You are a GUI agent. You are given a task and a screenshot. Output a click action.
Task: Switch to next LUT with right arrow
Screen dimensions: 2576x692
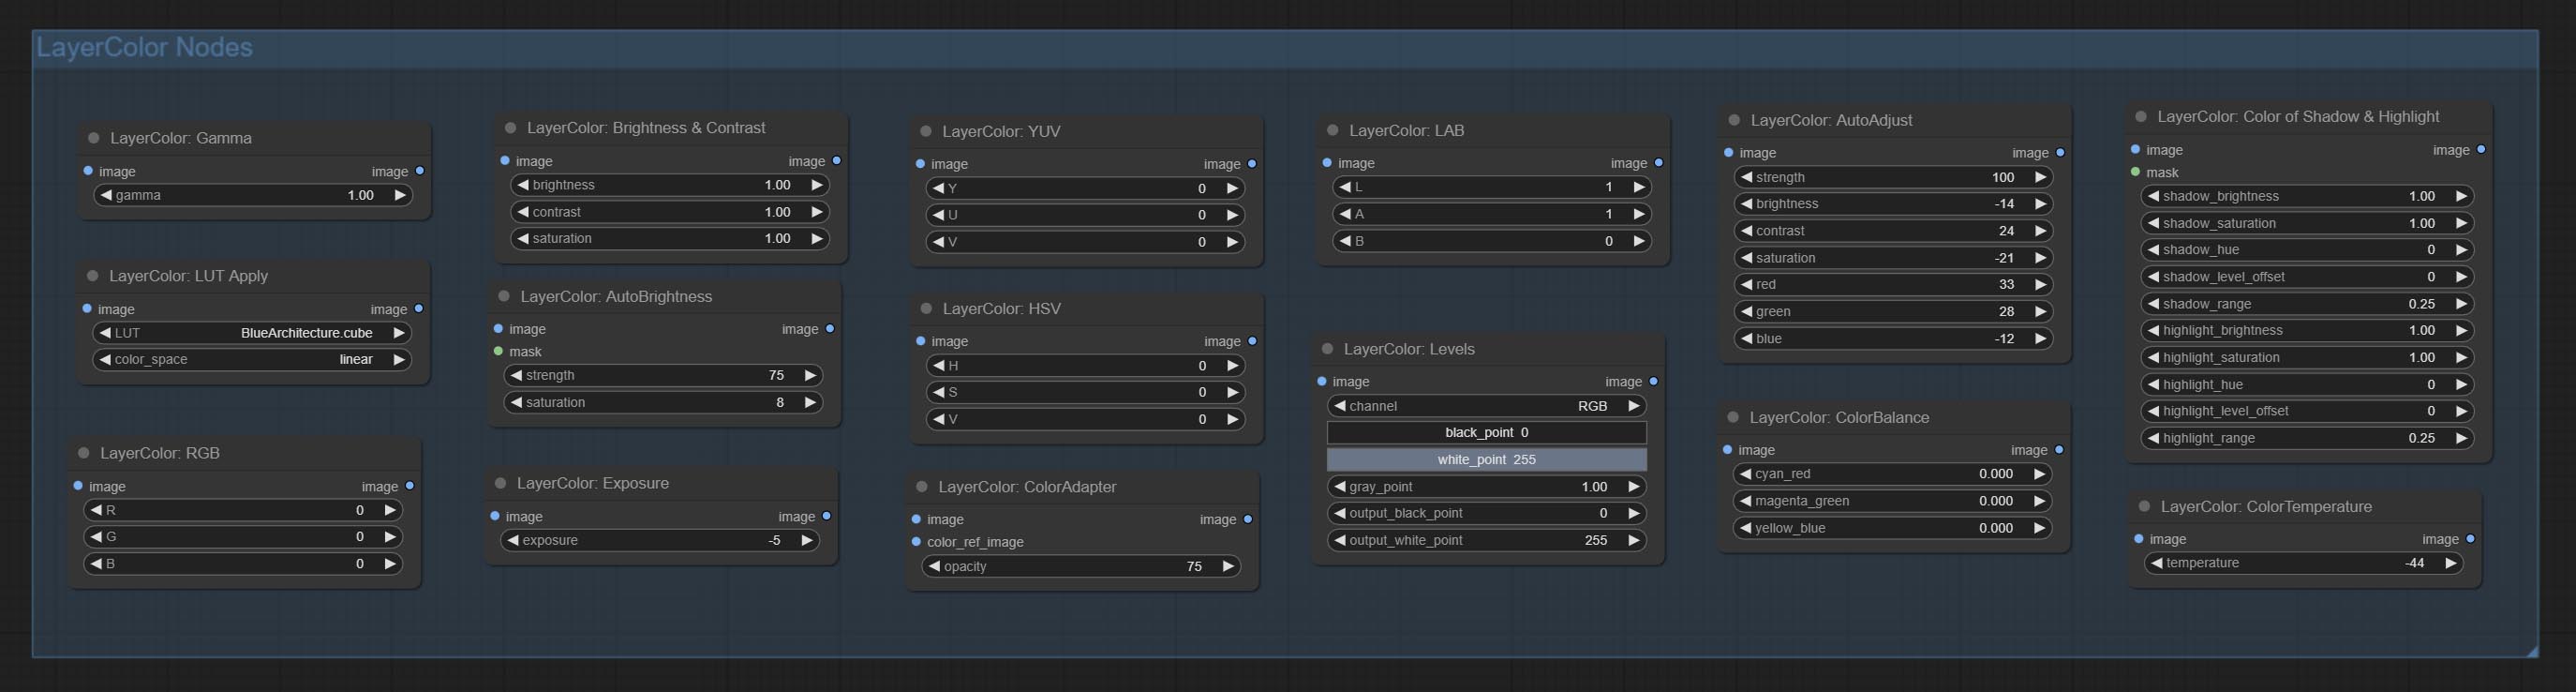[x=399, y=333]
